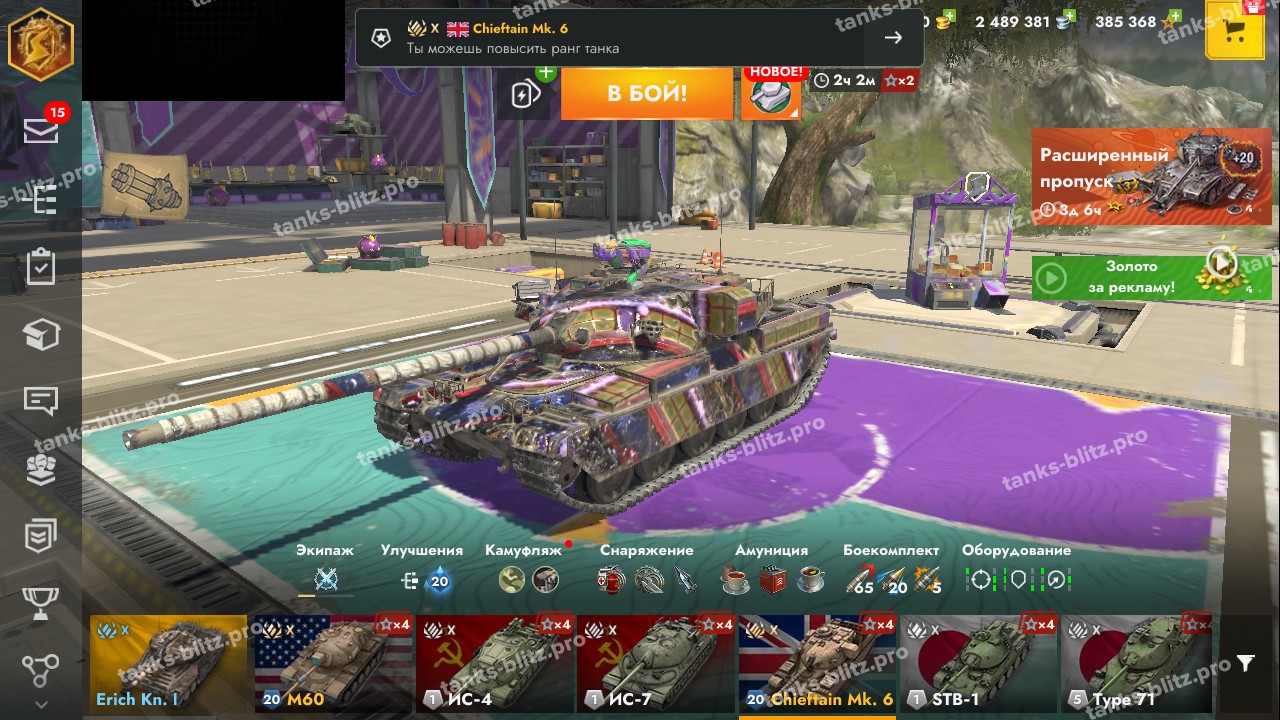Open the shopping cart store
Screen dimensions: 1280x720
[x=1235, y=31]
